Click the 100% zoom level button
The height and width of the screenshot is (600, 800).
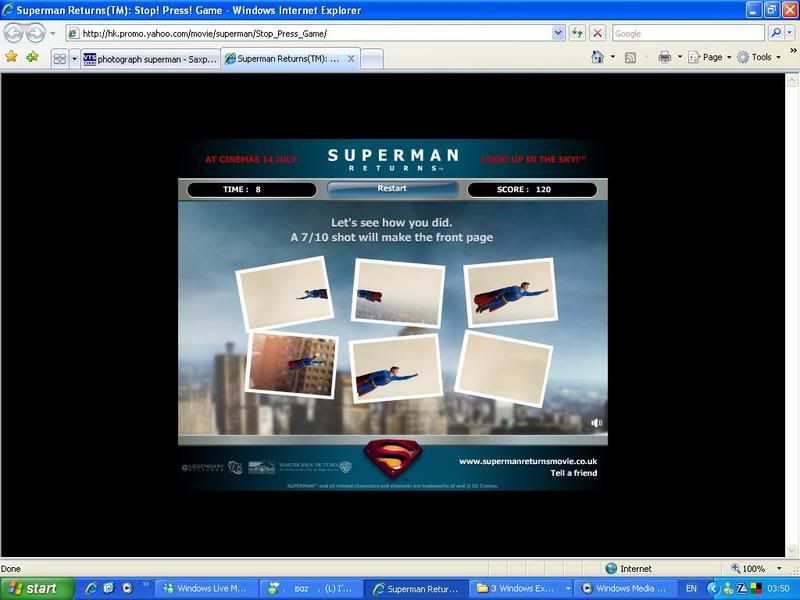(x=748, y=568)
